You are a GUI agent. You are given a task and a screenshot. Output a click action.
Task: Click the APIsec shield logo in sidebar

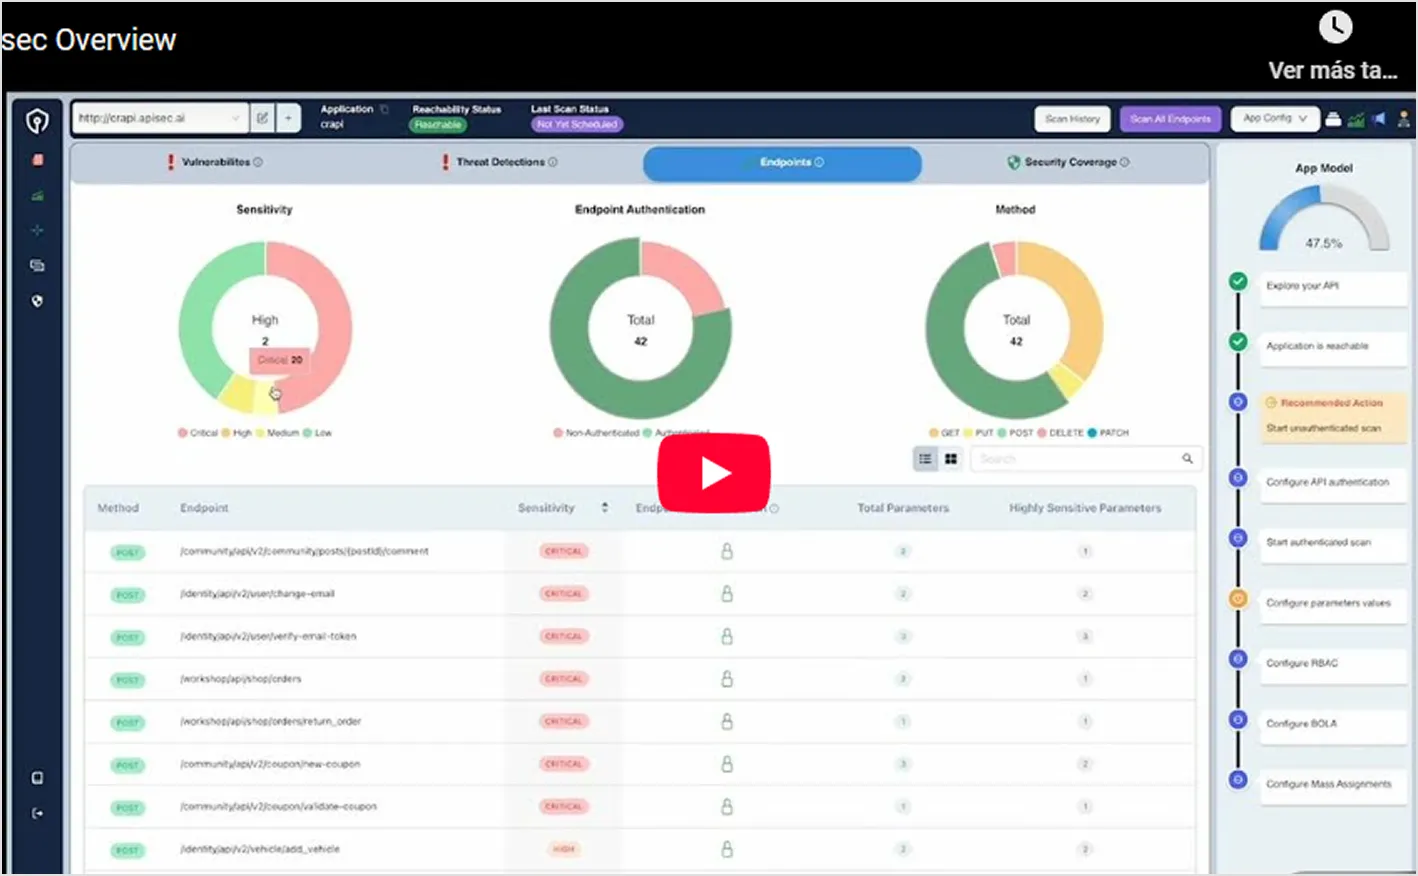[37, 121]
